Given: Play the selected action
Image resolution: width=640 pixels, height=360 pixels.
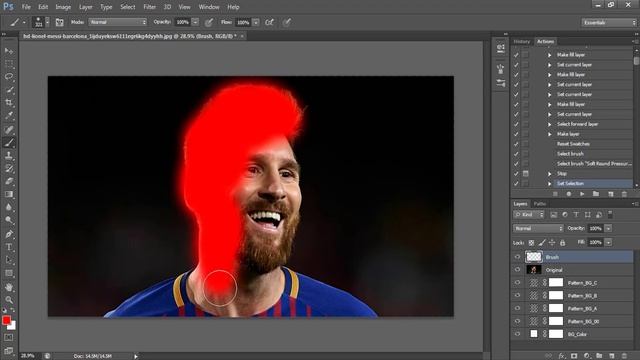Looking at the screenshot, I should [582, 194].
